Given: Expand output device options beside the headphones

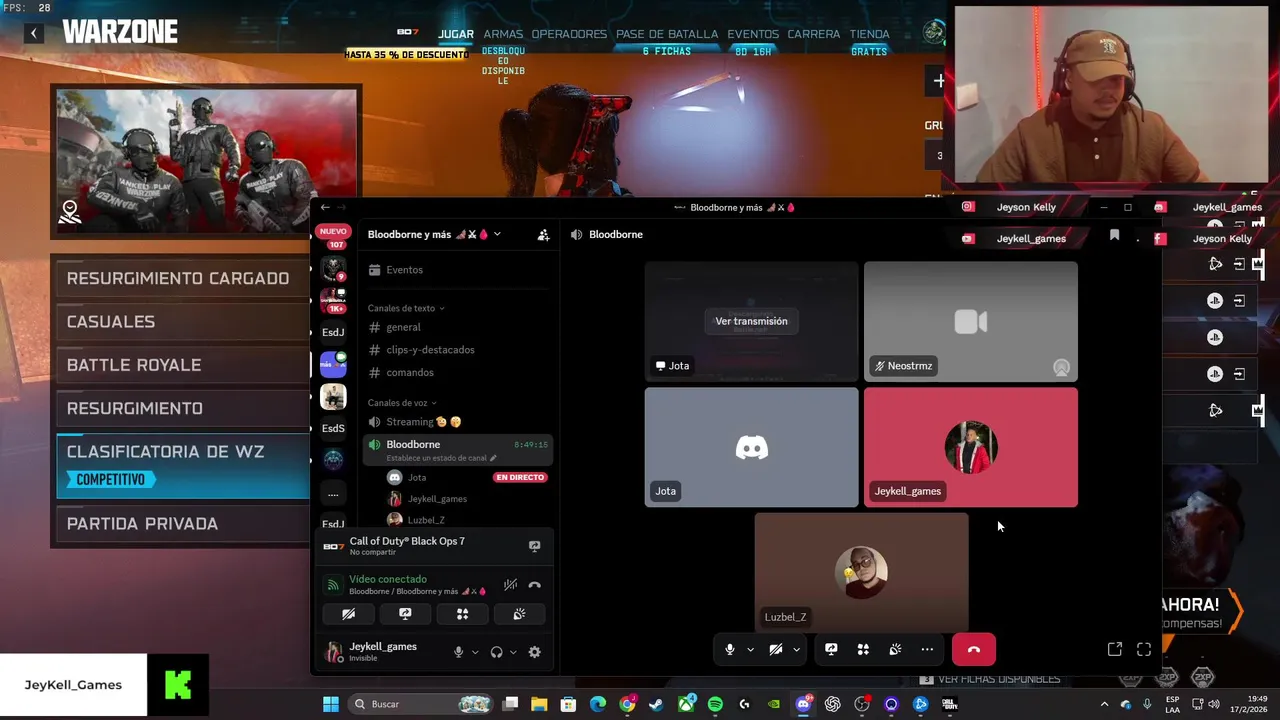Looking at the screenshot, I should pyautogui.click(x=513, y=652).
